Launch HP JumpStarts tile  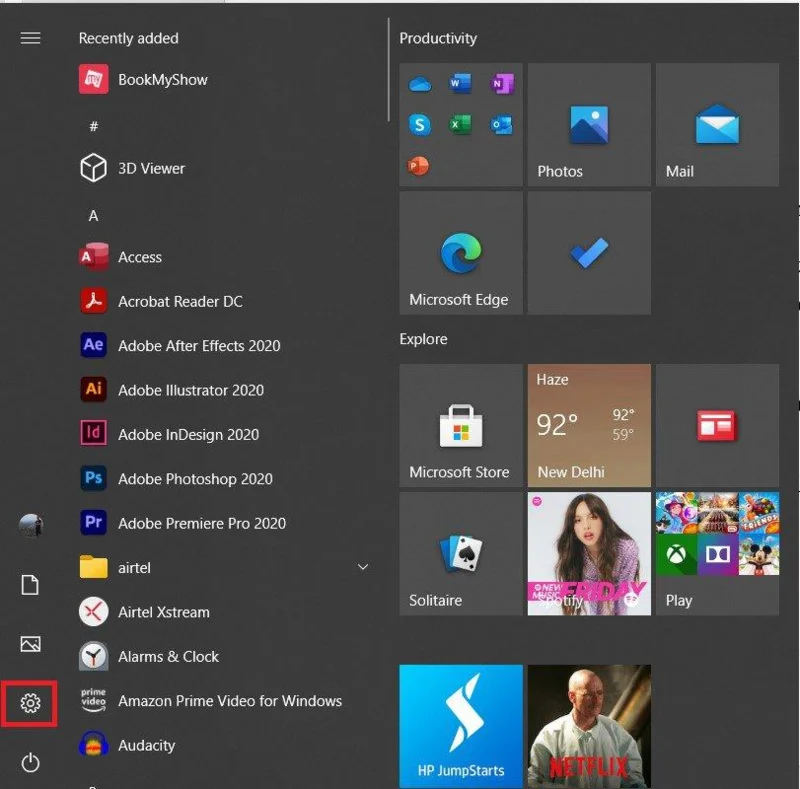click(x=461, y=726)
